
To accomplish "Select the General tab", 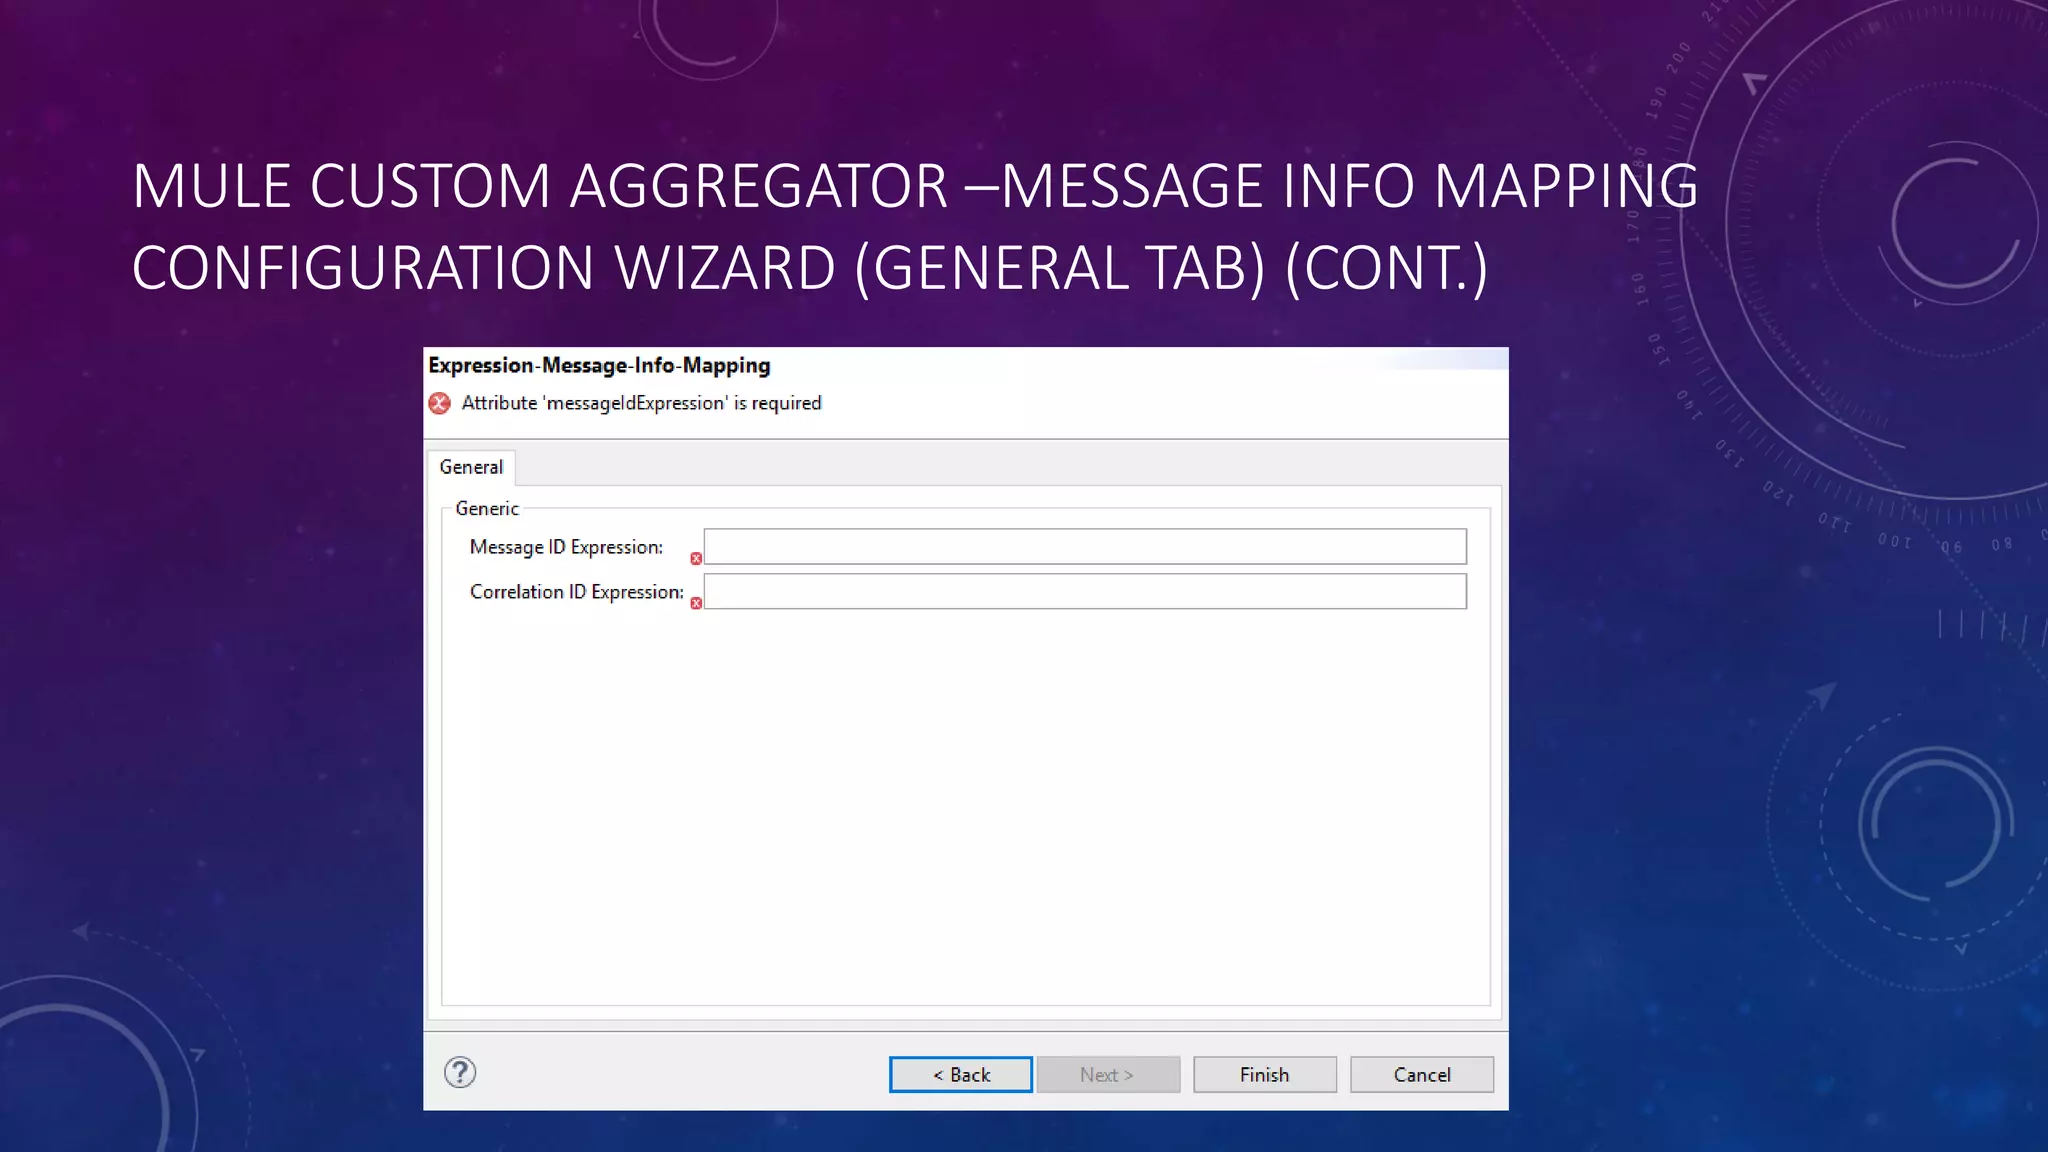I will tap(471, 467).
